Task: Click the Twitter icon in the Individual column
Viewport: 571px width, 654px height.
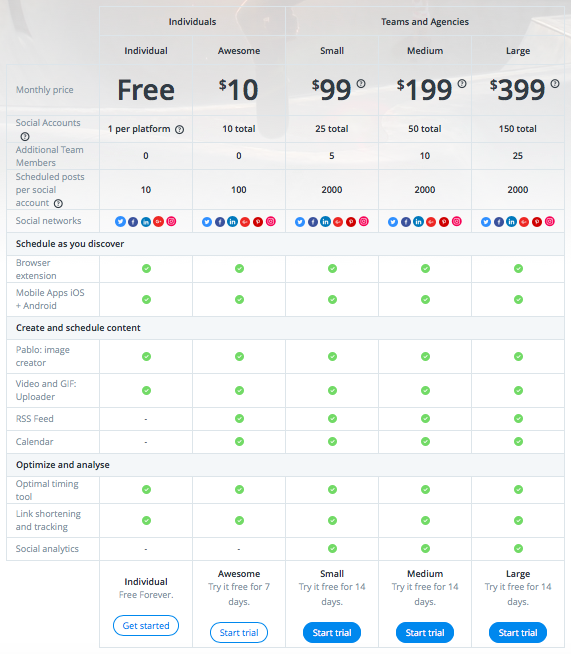Action: pos(121,221)
